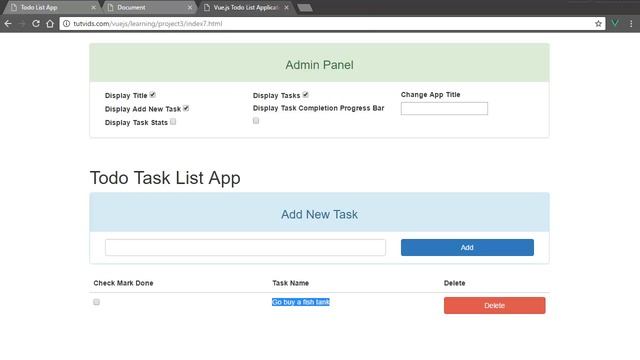Click the browser address bar URL
The image size is (640, 360).
coord(148,24)
